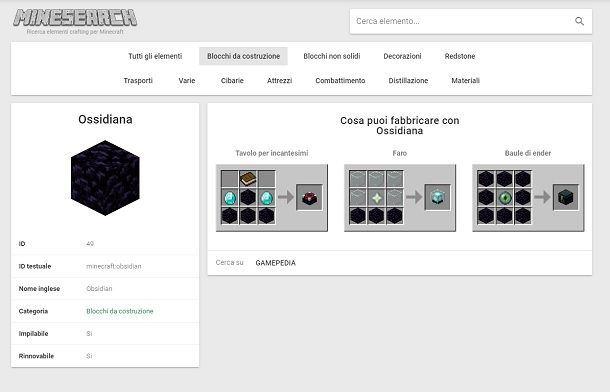Click the left diamond in enchanting recipe
Viewport: 610px width, 392px height.
(230, 198)
